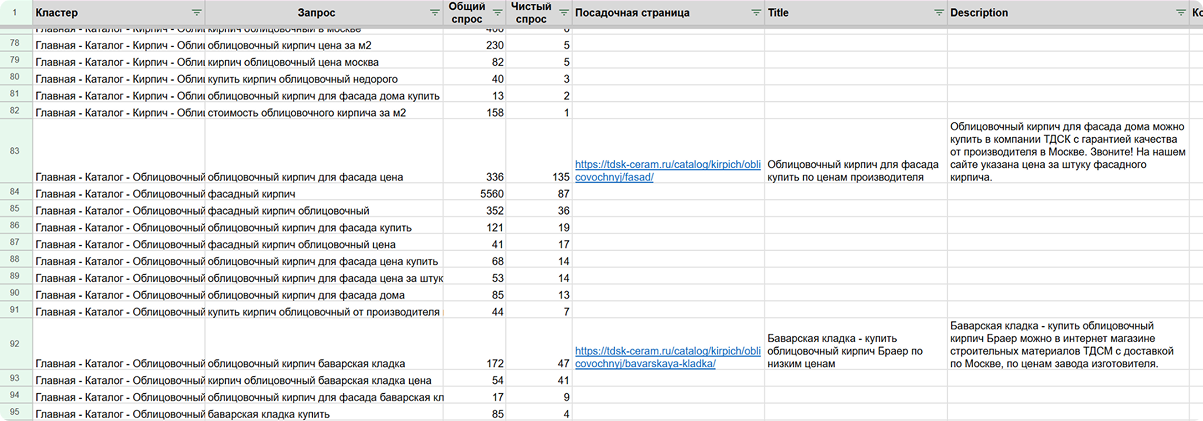The height and width of the screenshot is (421, 1203).
Task: Select row 83 via its row header
Action: [x=15, y=151]
